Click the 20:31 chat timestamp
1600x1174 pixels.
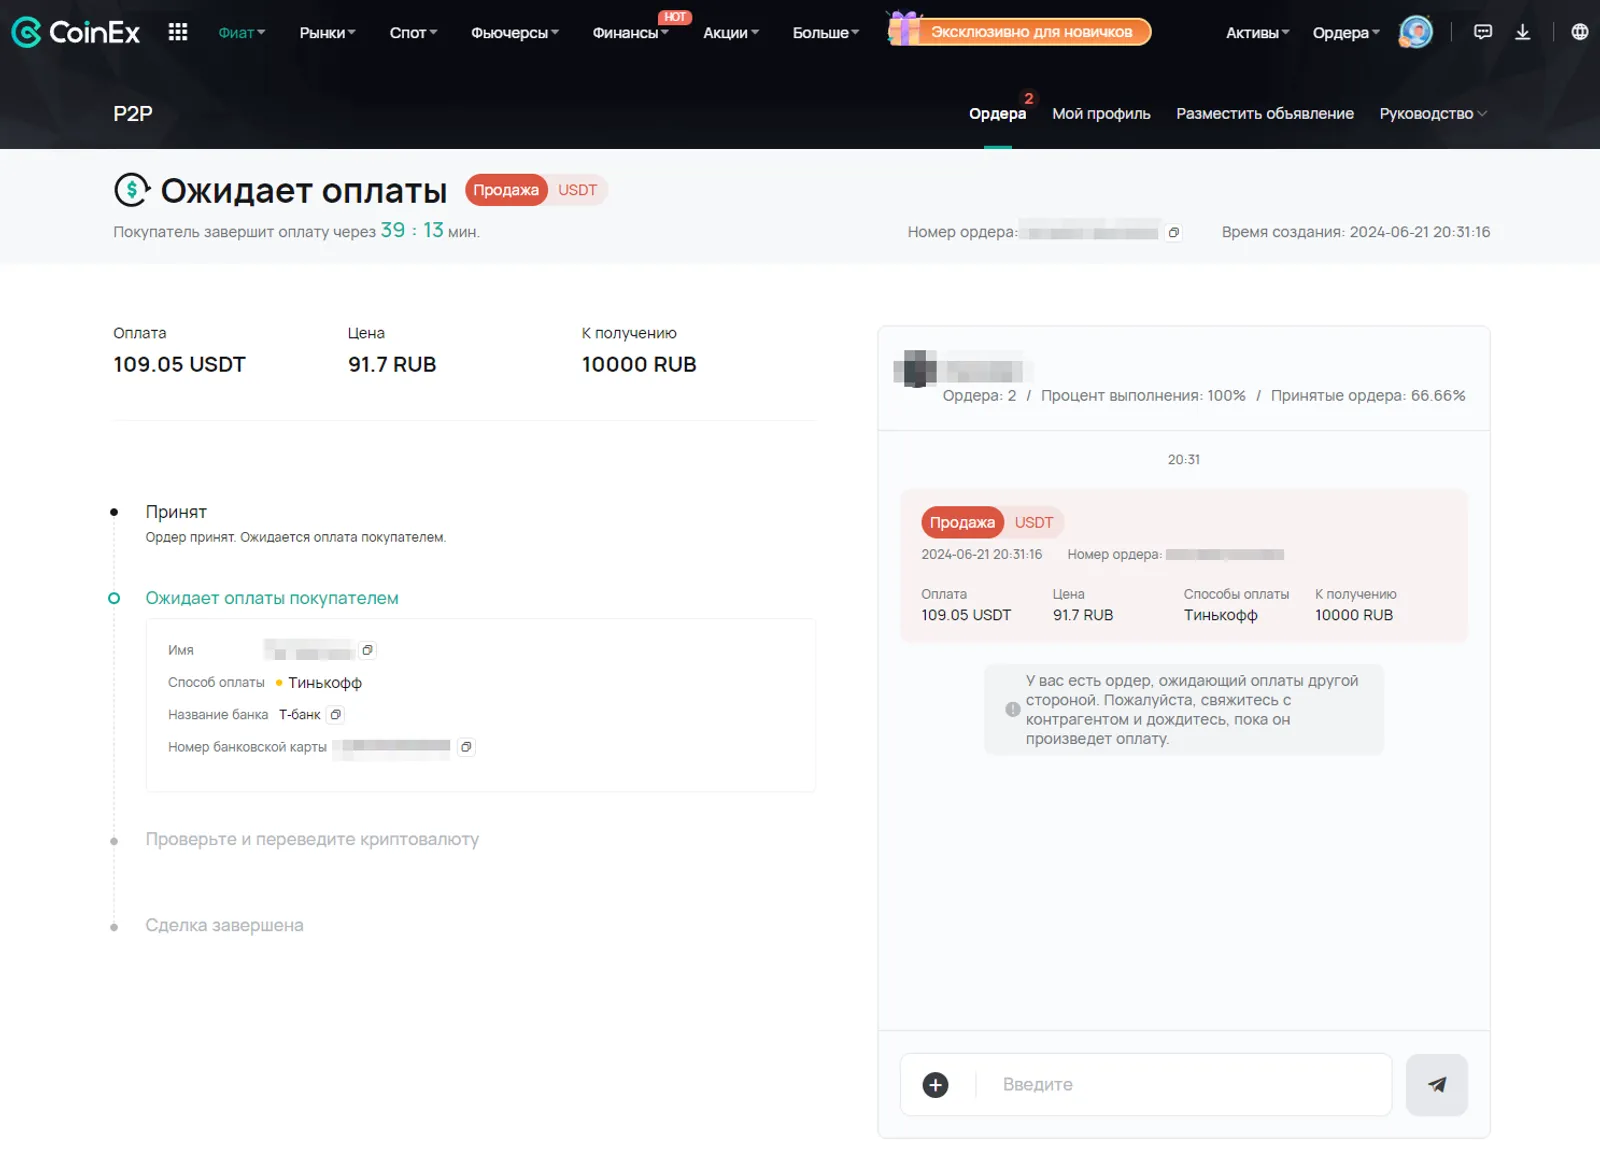pos(1184,460)
